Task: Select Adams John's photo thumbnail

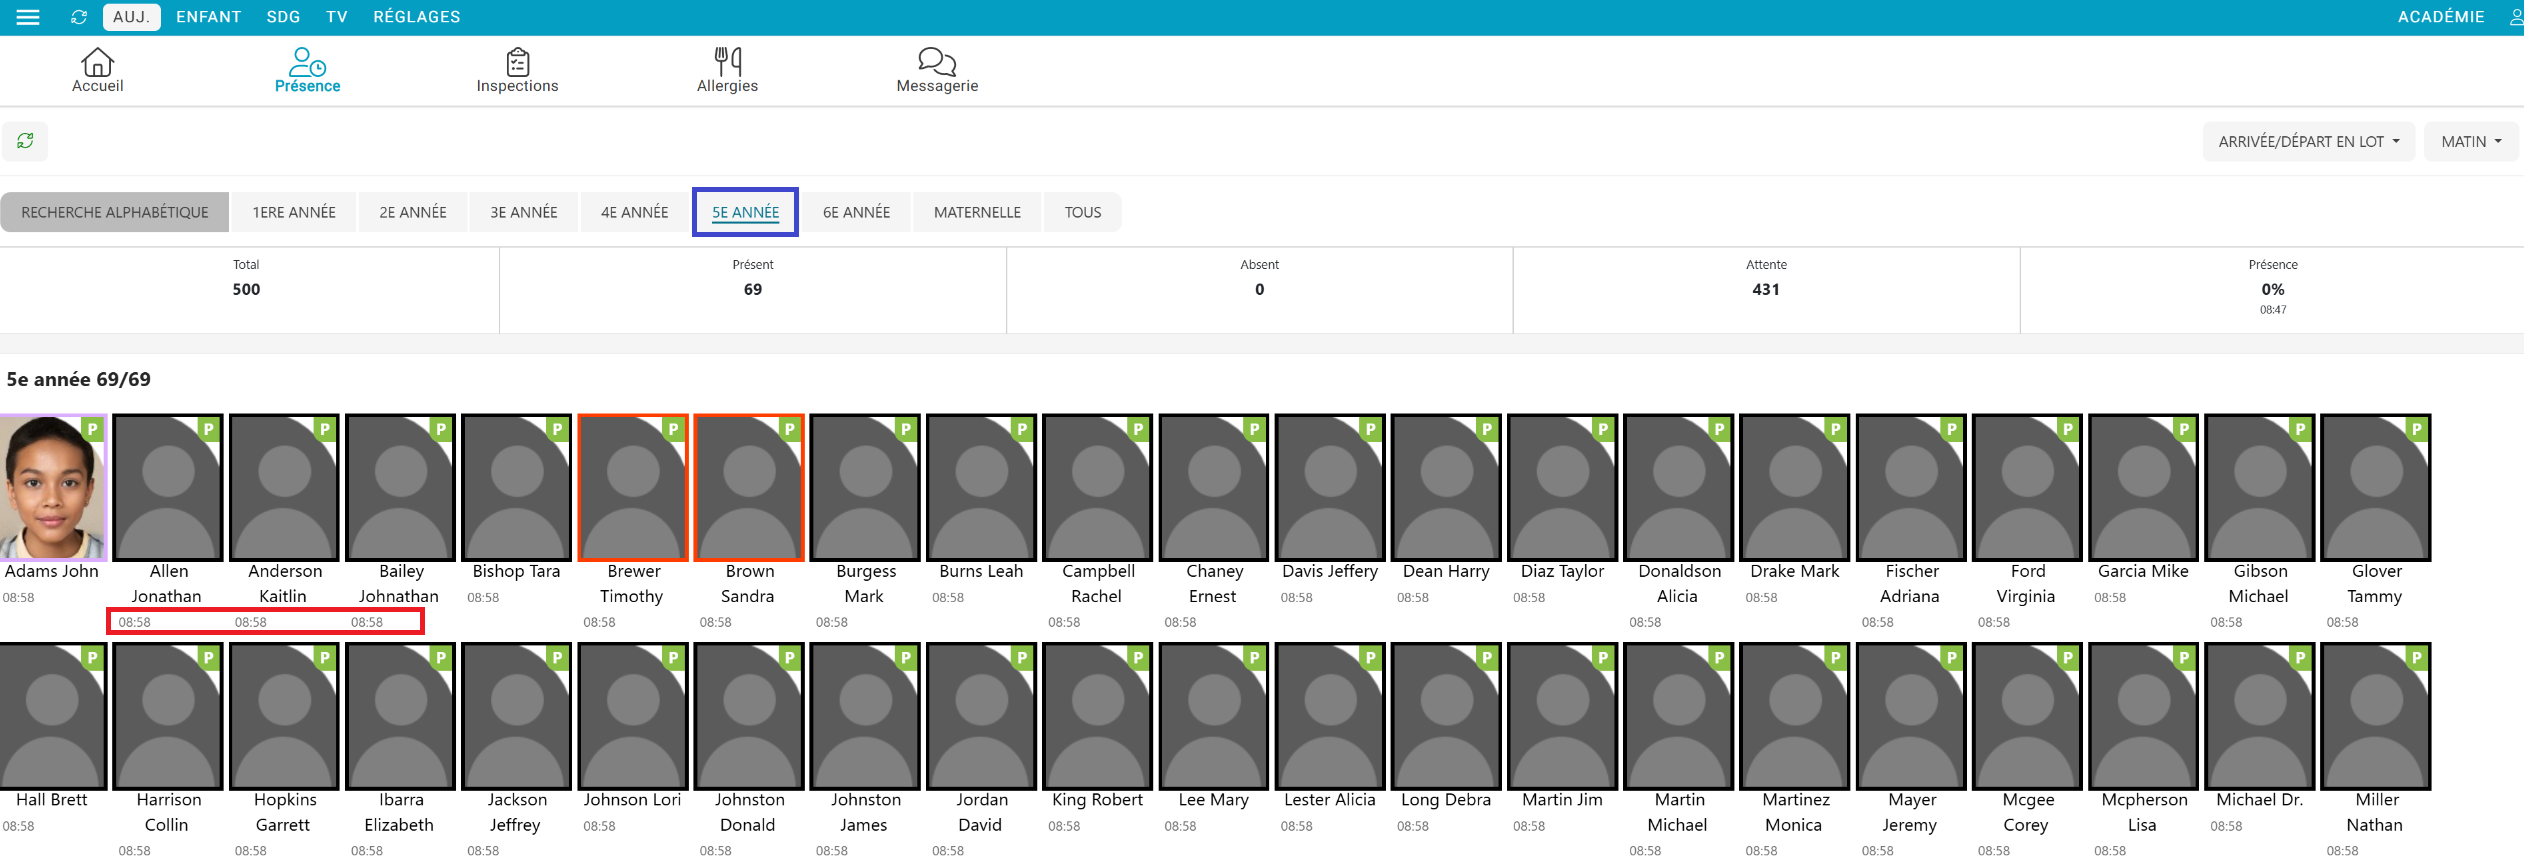Action: coord(52,488)
